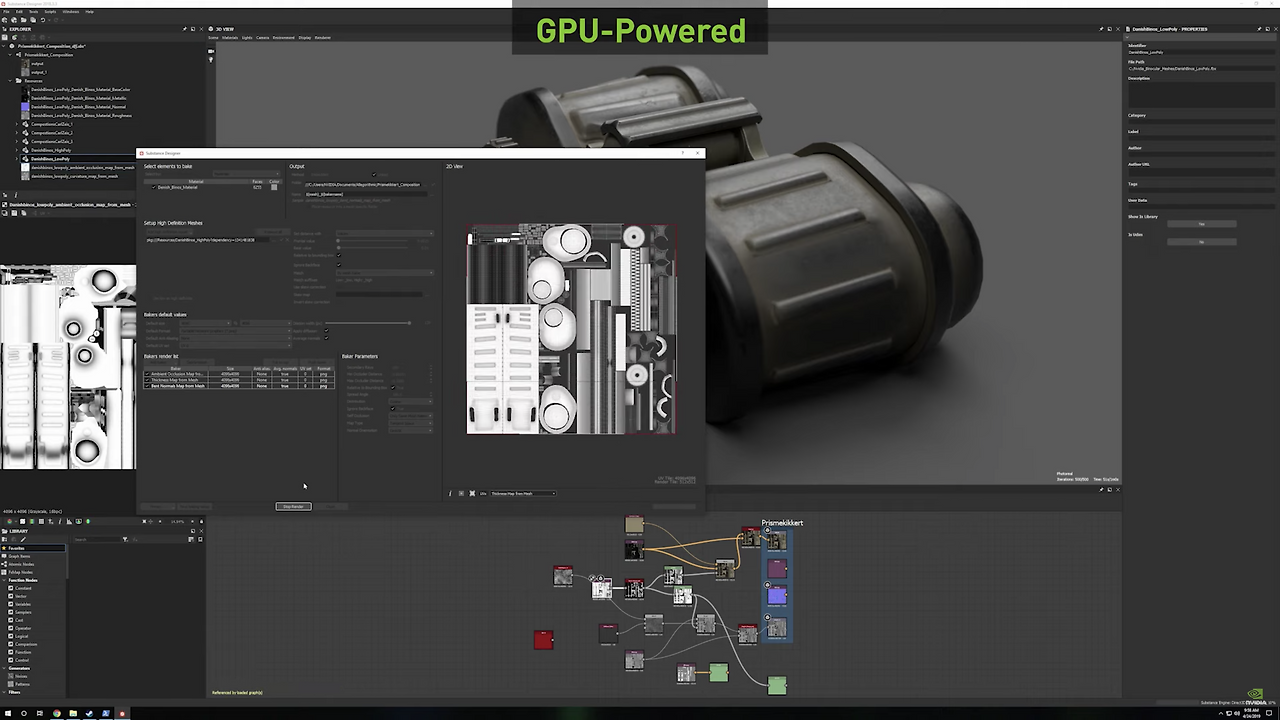Toggle Ambient Occlusion Map baker checkbox
The height and width of the screenshot is (720, 1280).
click(147, 374)
